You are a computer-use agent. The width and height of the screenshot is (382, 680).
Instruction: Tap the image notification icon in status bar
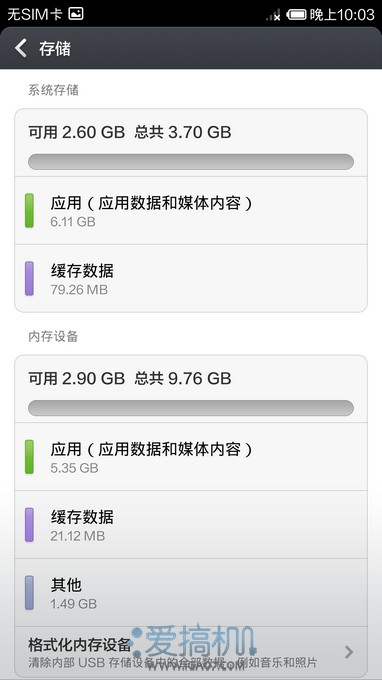pos(75,14)
